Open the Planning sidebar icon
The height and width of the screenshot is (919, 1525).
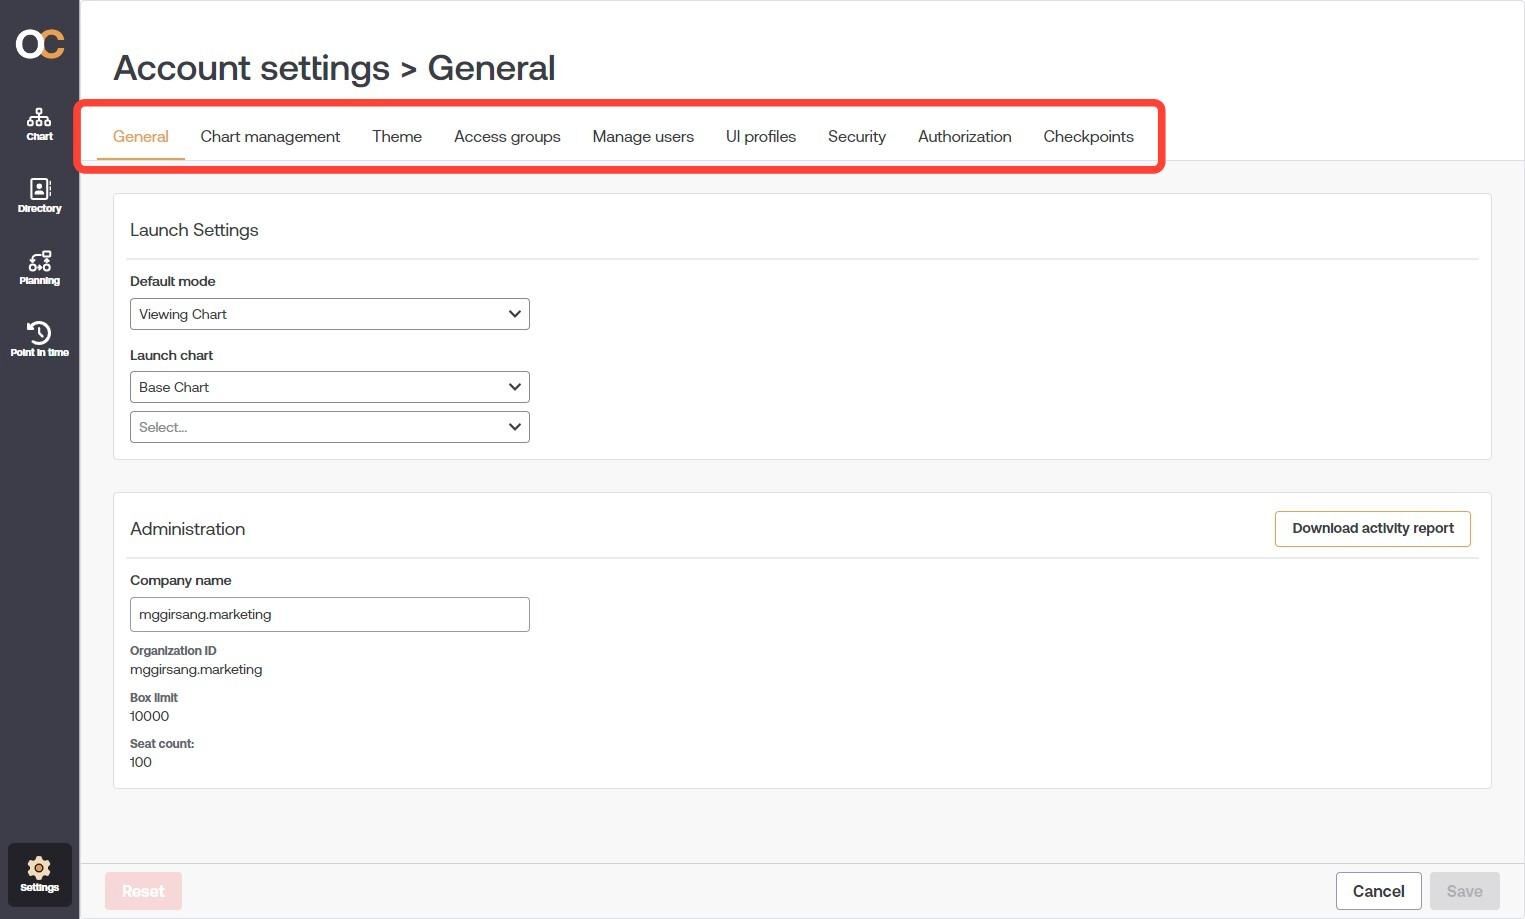(x=39, y=268)
